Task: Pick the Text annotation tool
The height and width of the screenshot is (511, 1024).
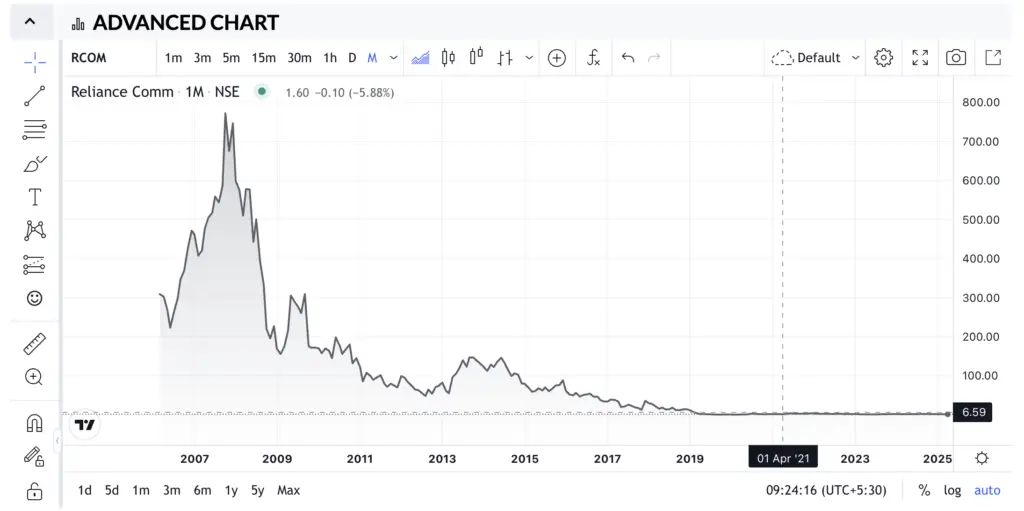Action: [x=34, y=197]
